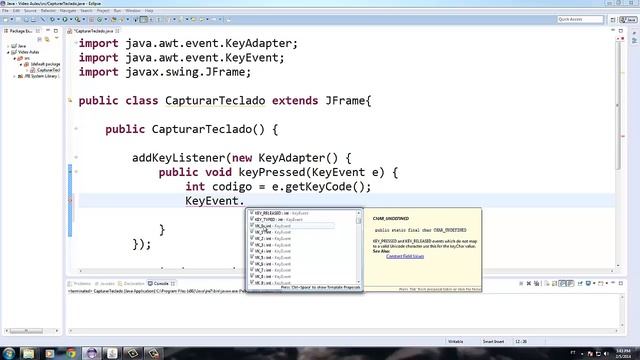The image size is (640, 360).
Task: Click the New Java Class icon in toolbar
Action: (100, 19)
